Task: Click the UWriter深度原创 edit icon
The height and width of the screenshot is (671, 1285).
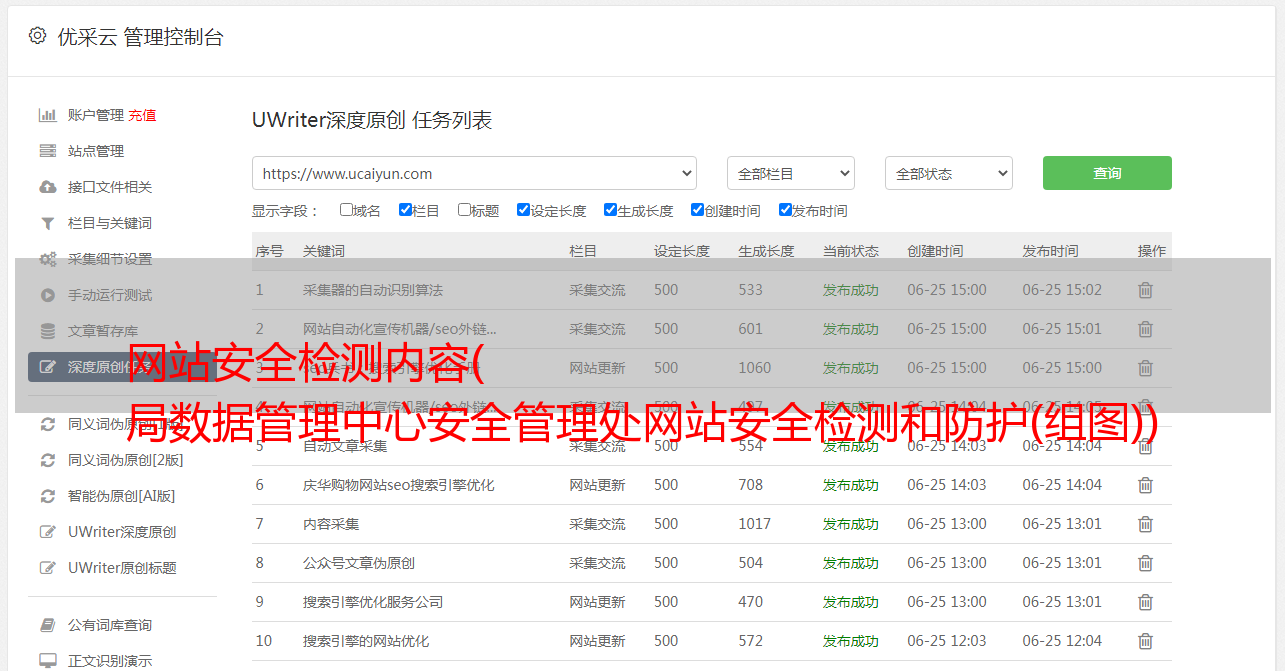Action: 47,532
